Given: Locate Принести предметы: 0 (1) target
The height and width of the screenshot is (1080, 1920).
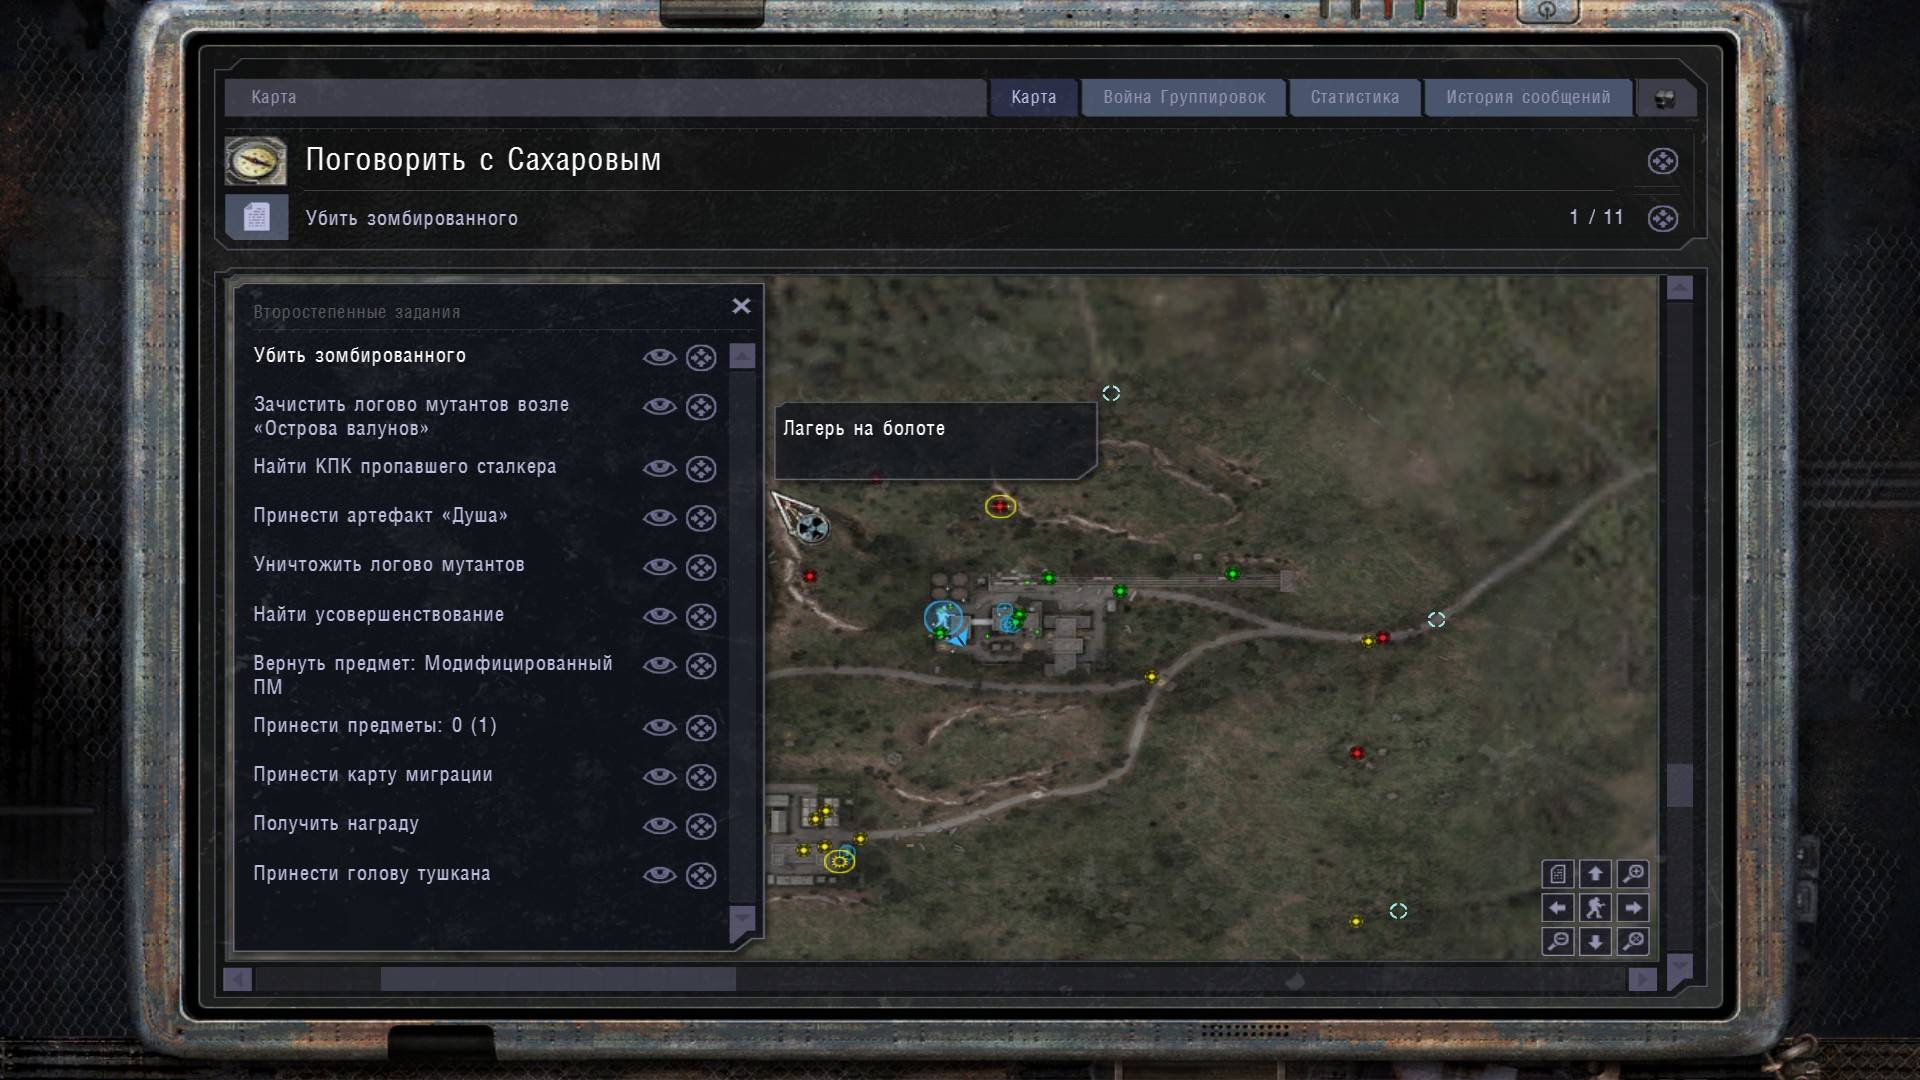Looking at the screenshot, I should coord(701,728).
